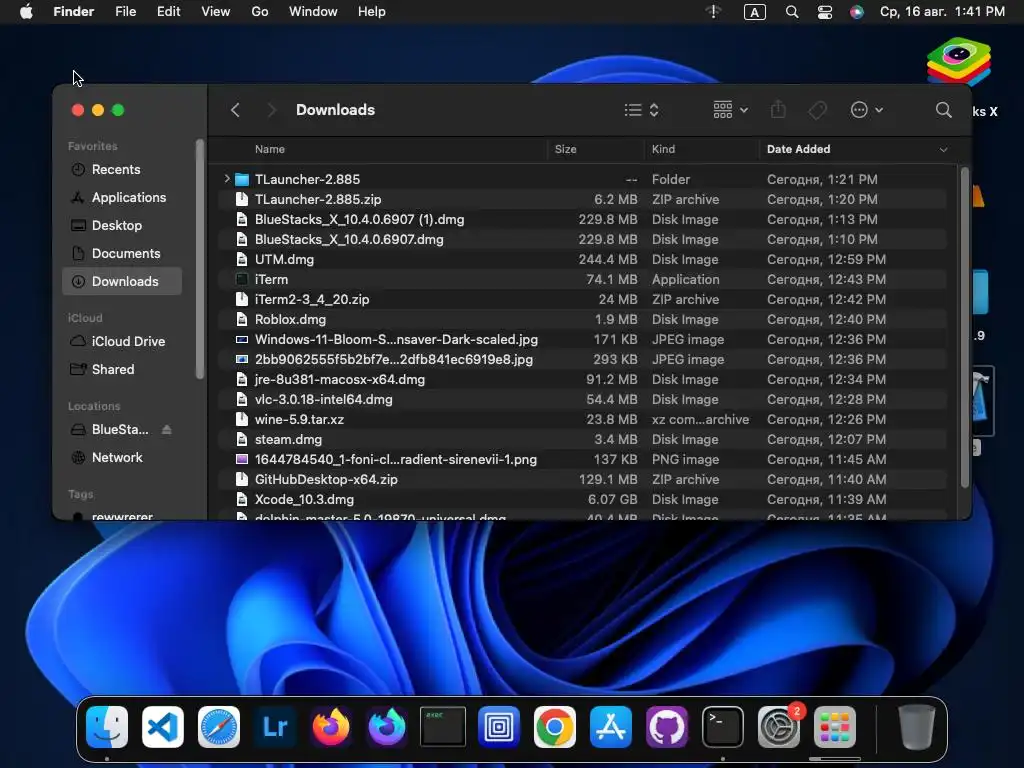Image resolution: width=1024 pixels, height=768 pixels.
Task: Sort by the Size column header
Action: click(566, 149)
